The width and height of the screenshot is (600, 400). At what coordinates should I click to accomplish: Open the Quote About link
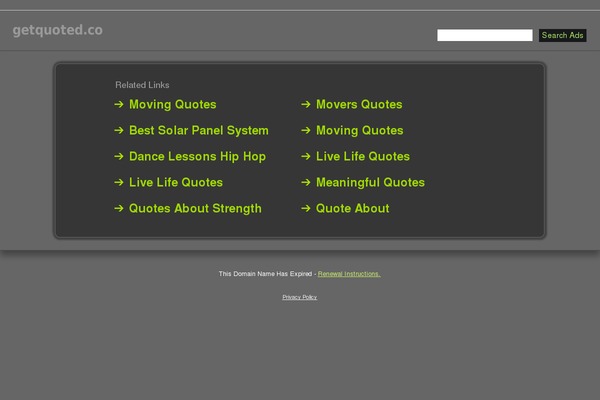(352, 208)
